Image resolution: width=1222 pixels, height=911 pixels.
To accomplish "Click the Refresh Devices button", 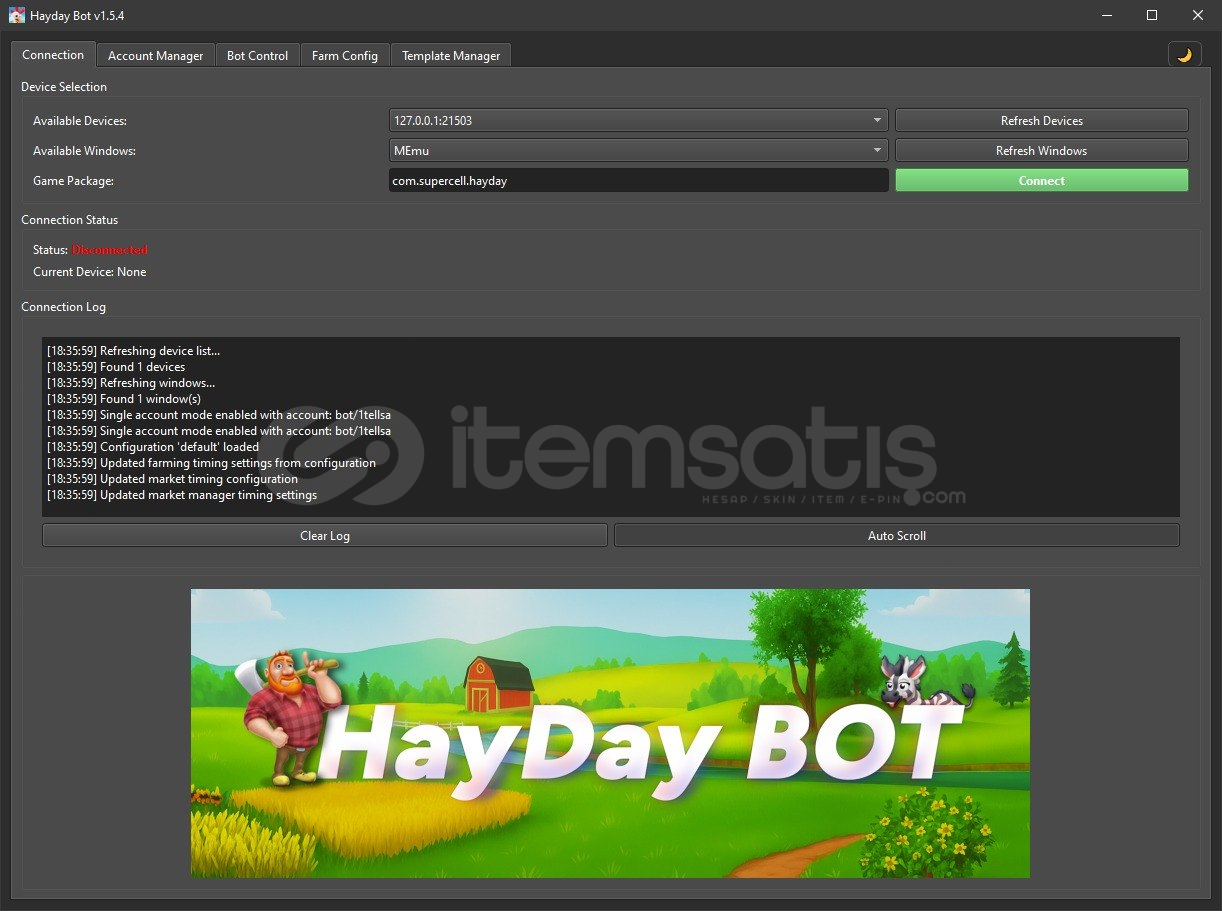I will coord(1041,121).
